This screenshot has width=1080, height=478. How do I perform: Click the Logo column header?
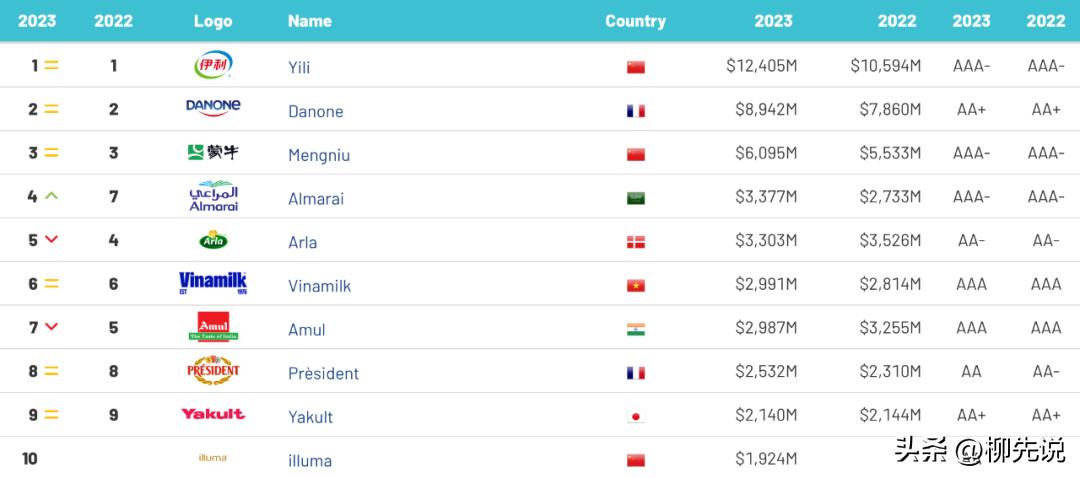(213, 21)
